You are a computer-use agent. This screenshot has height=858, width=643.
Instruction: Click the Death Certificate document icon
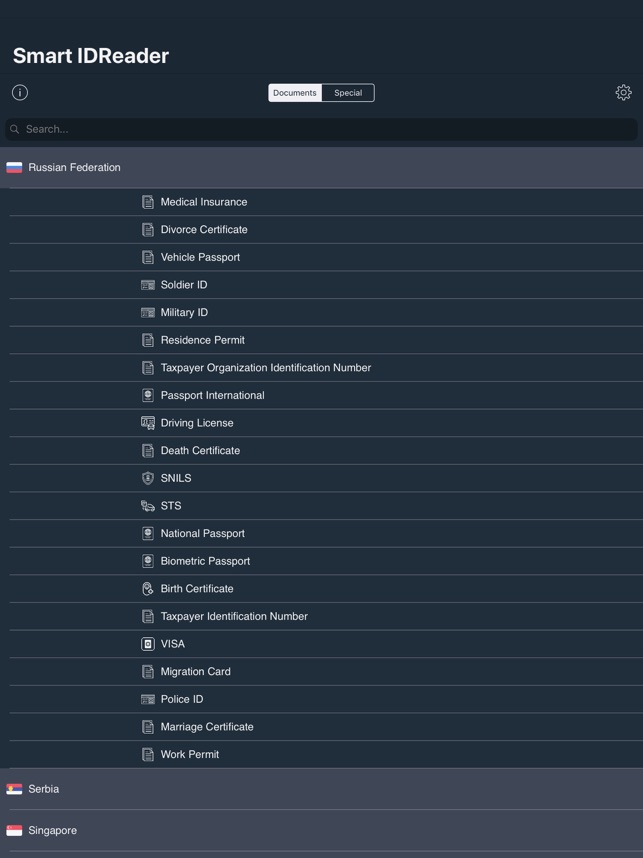pyautogui.click(x=148, y=450)
